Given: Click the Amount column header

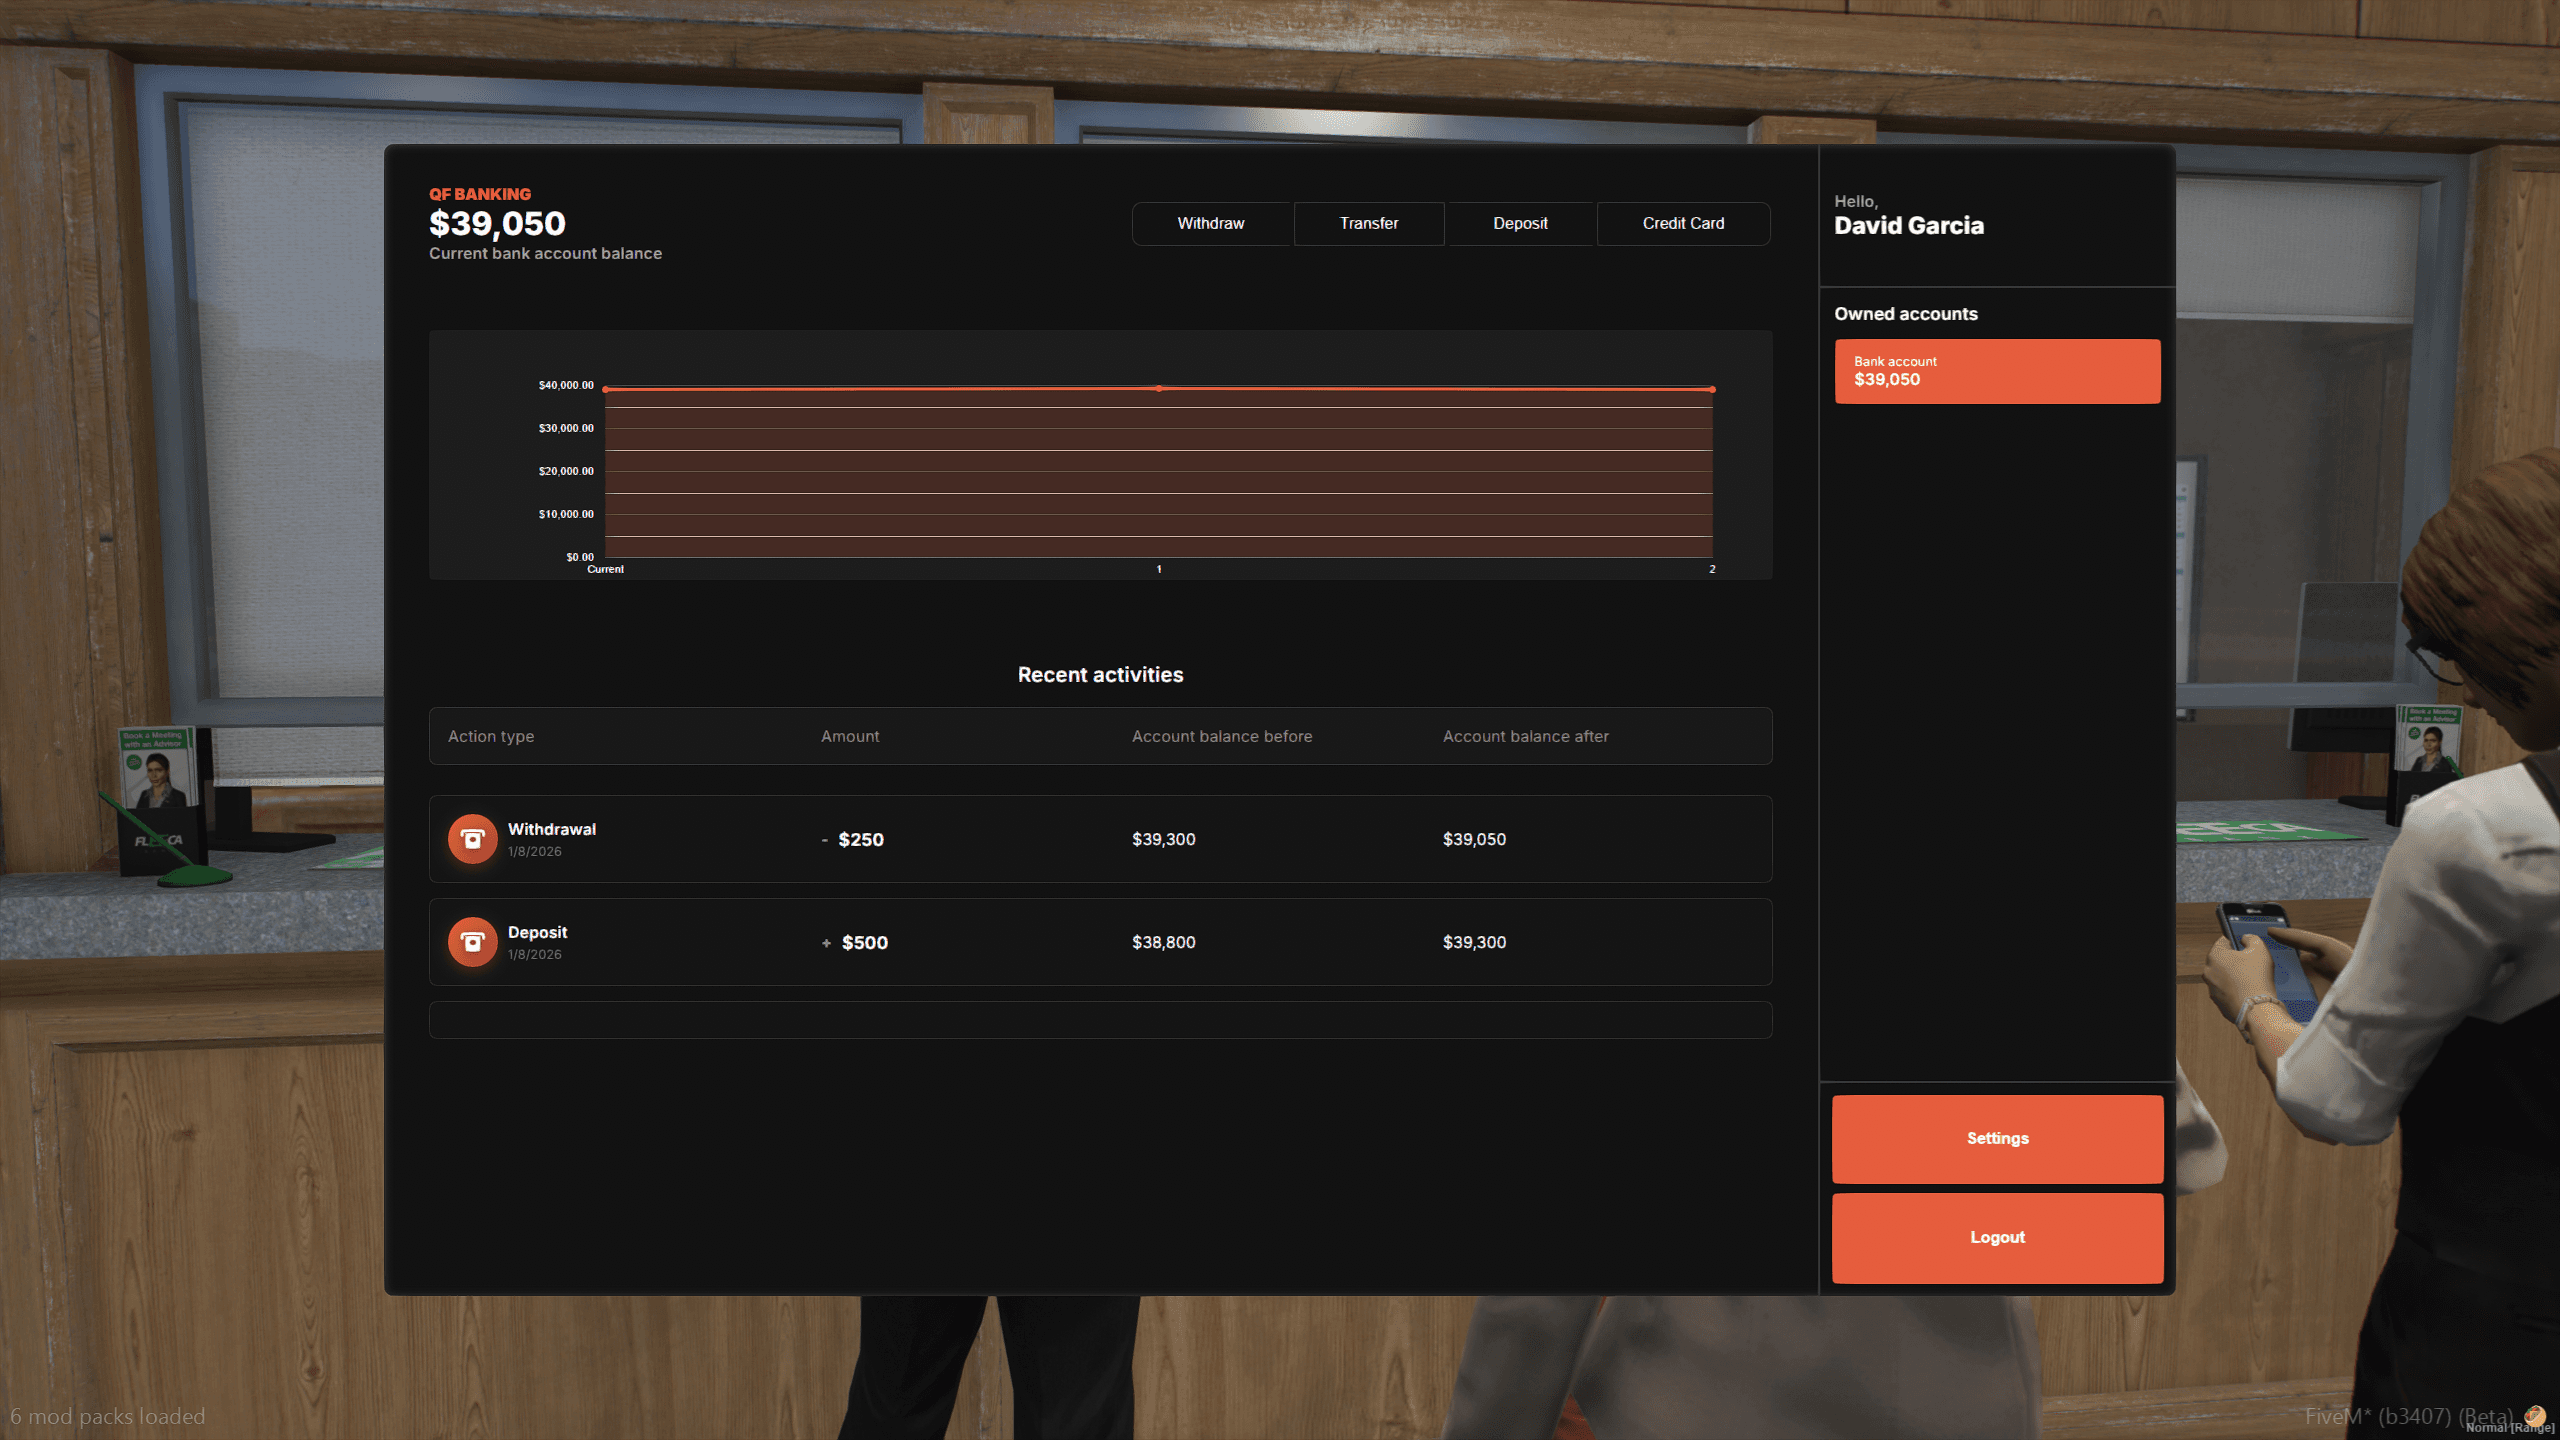Looking at the screenshot, I should 850,736.
